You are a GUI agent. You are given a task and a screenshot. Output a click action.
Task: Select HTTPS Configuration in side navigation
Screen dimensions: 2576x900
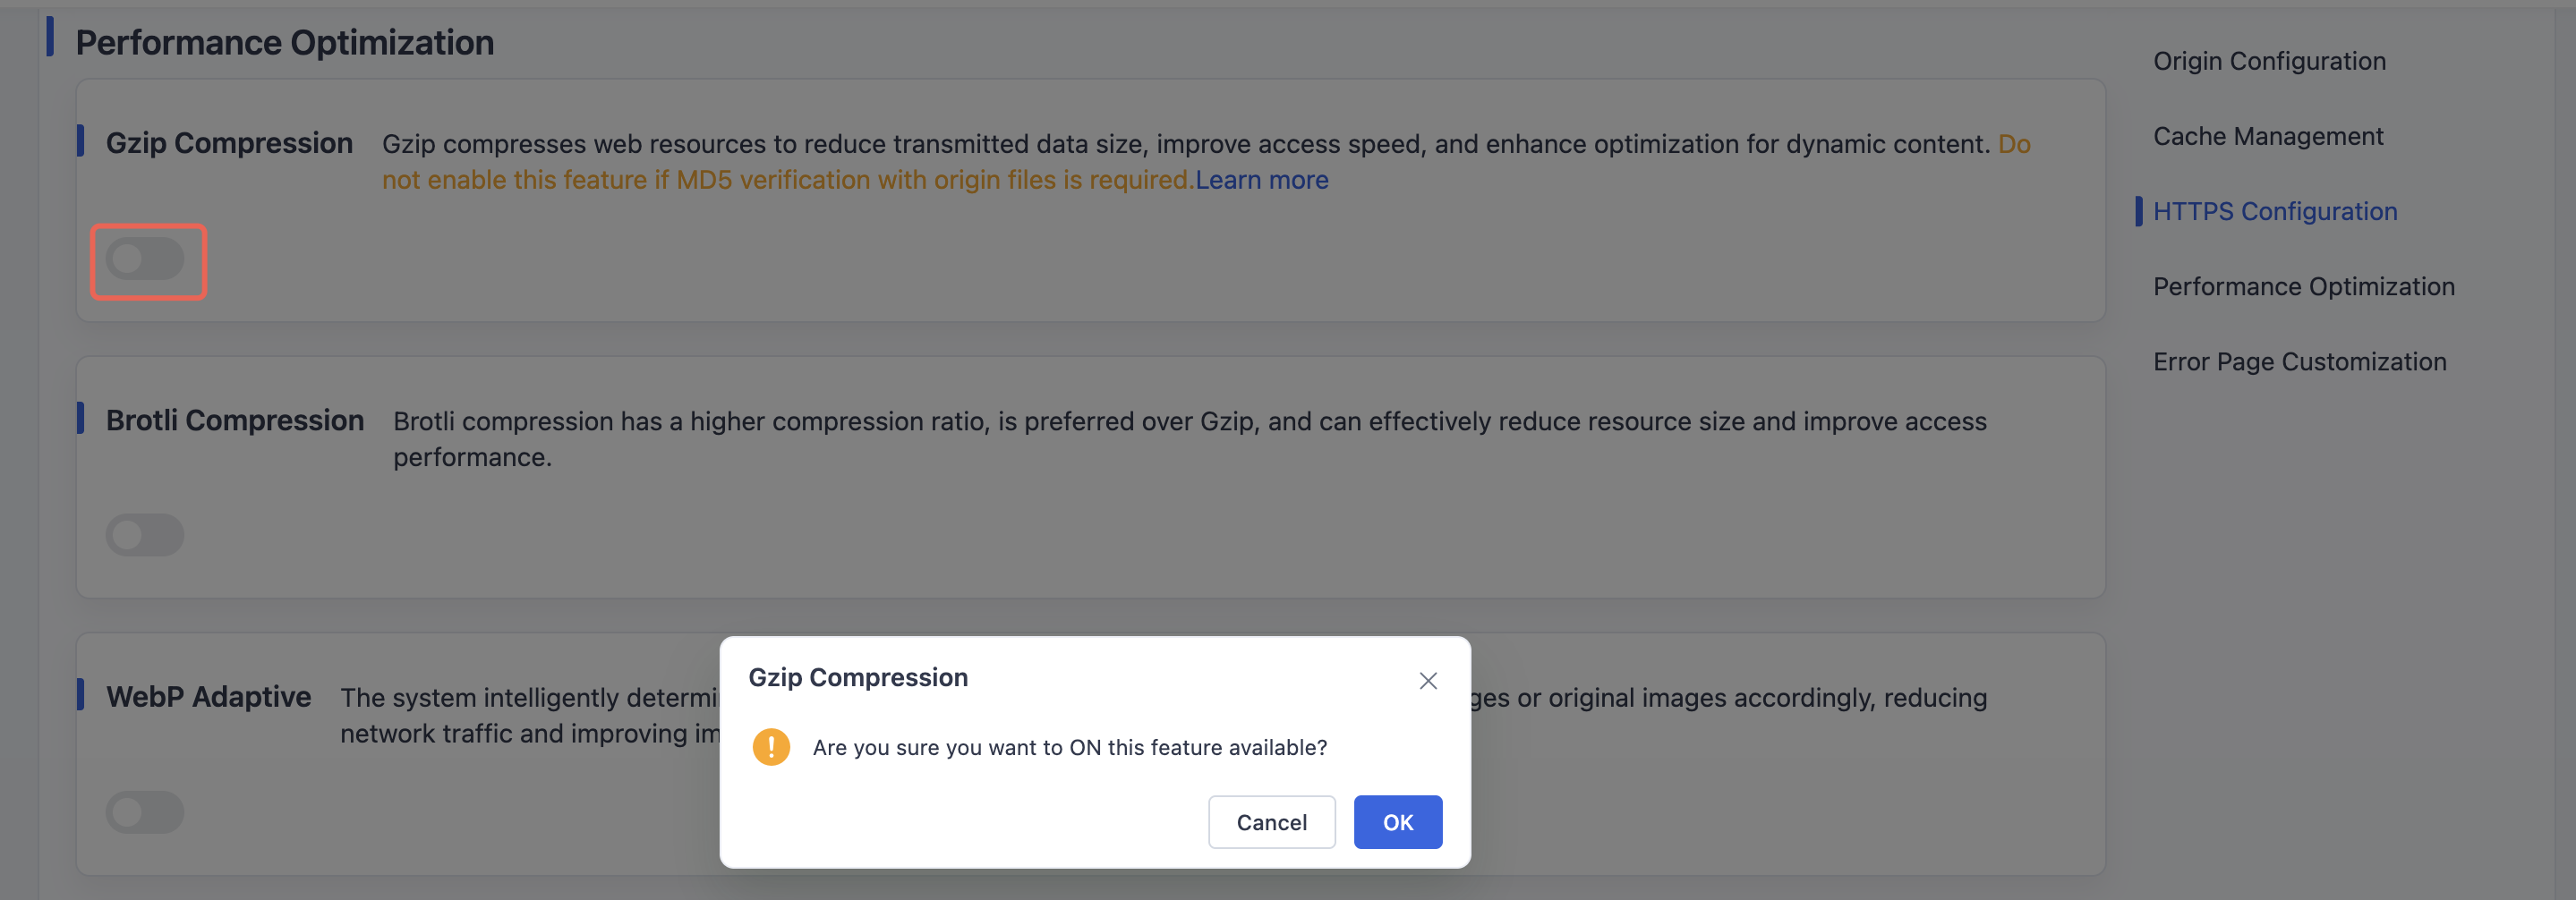(x=2275, y=211)
